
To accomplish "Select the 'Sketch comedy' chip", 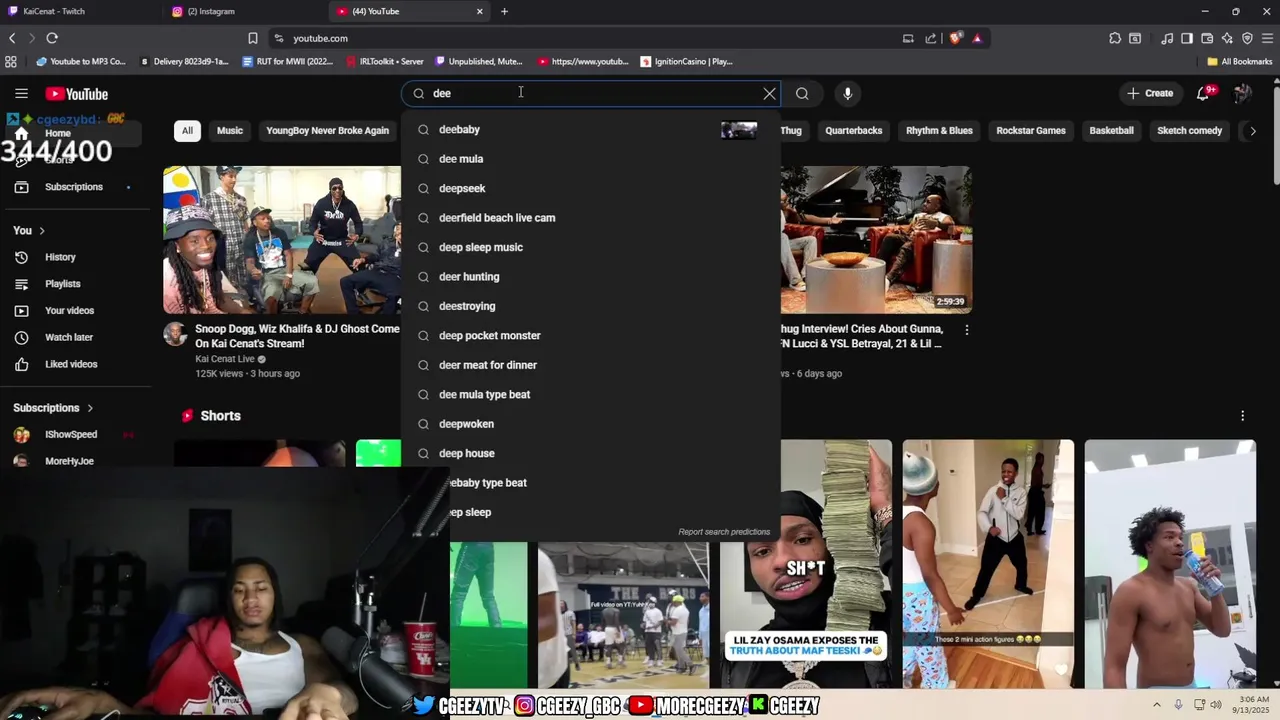I will 1189,131.
